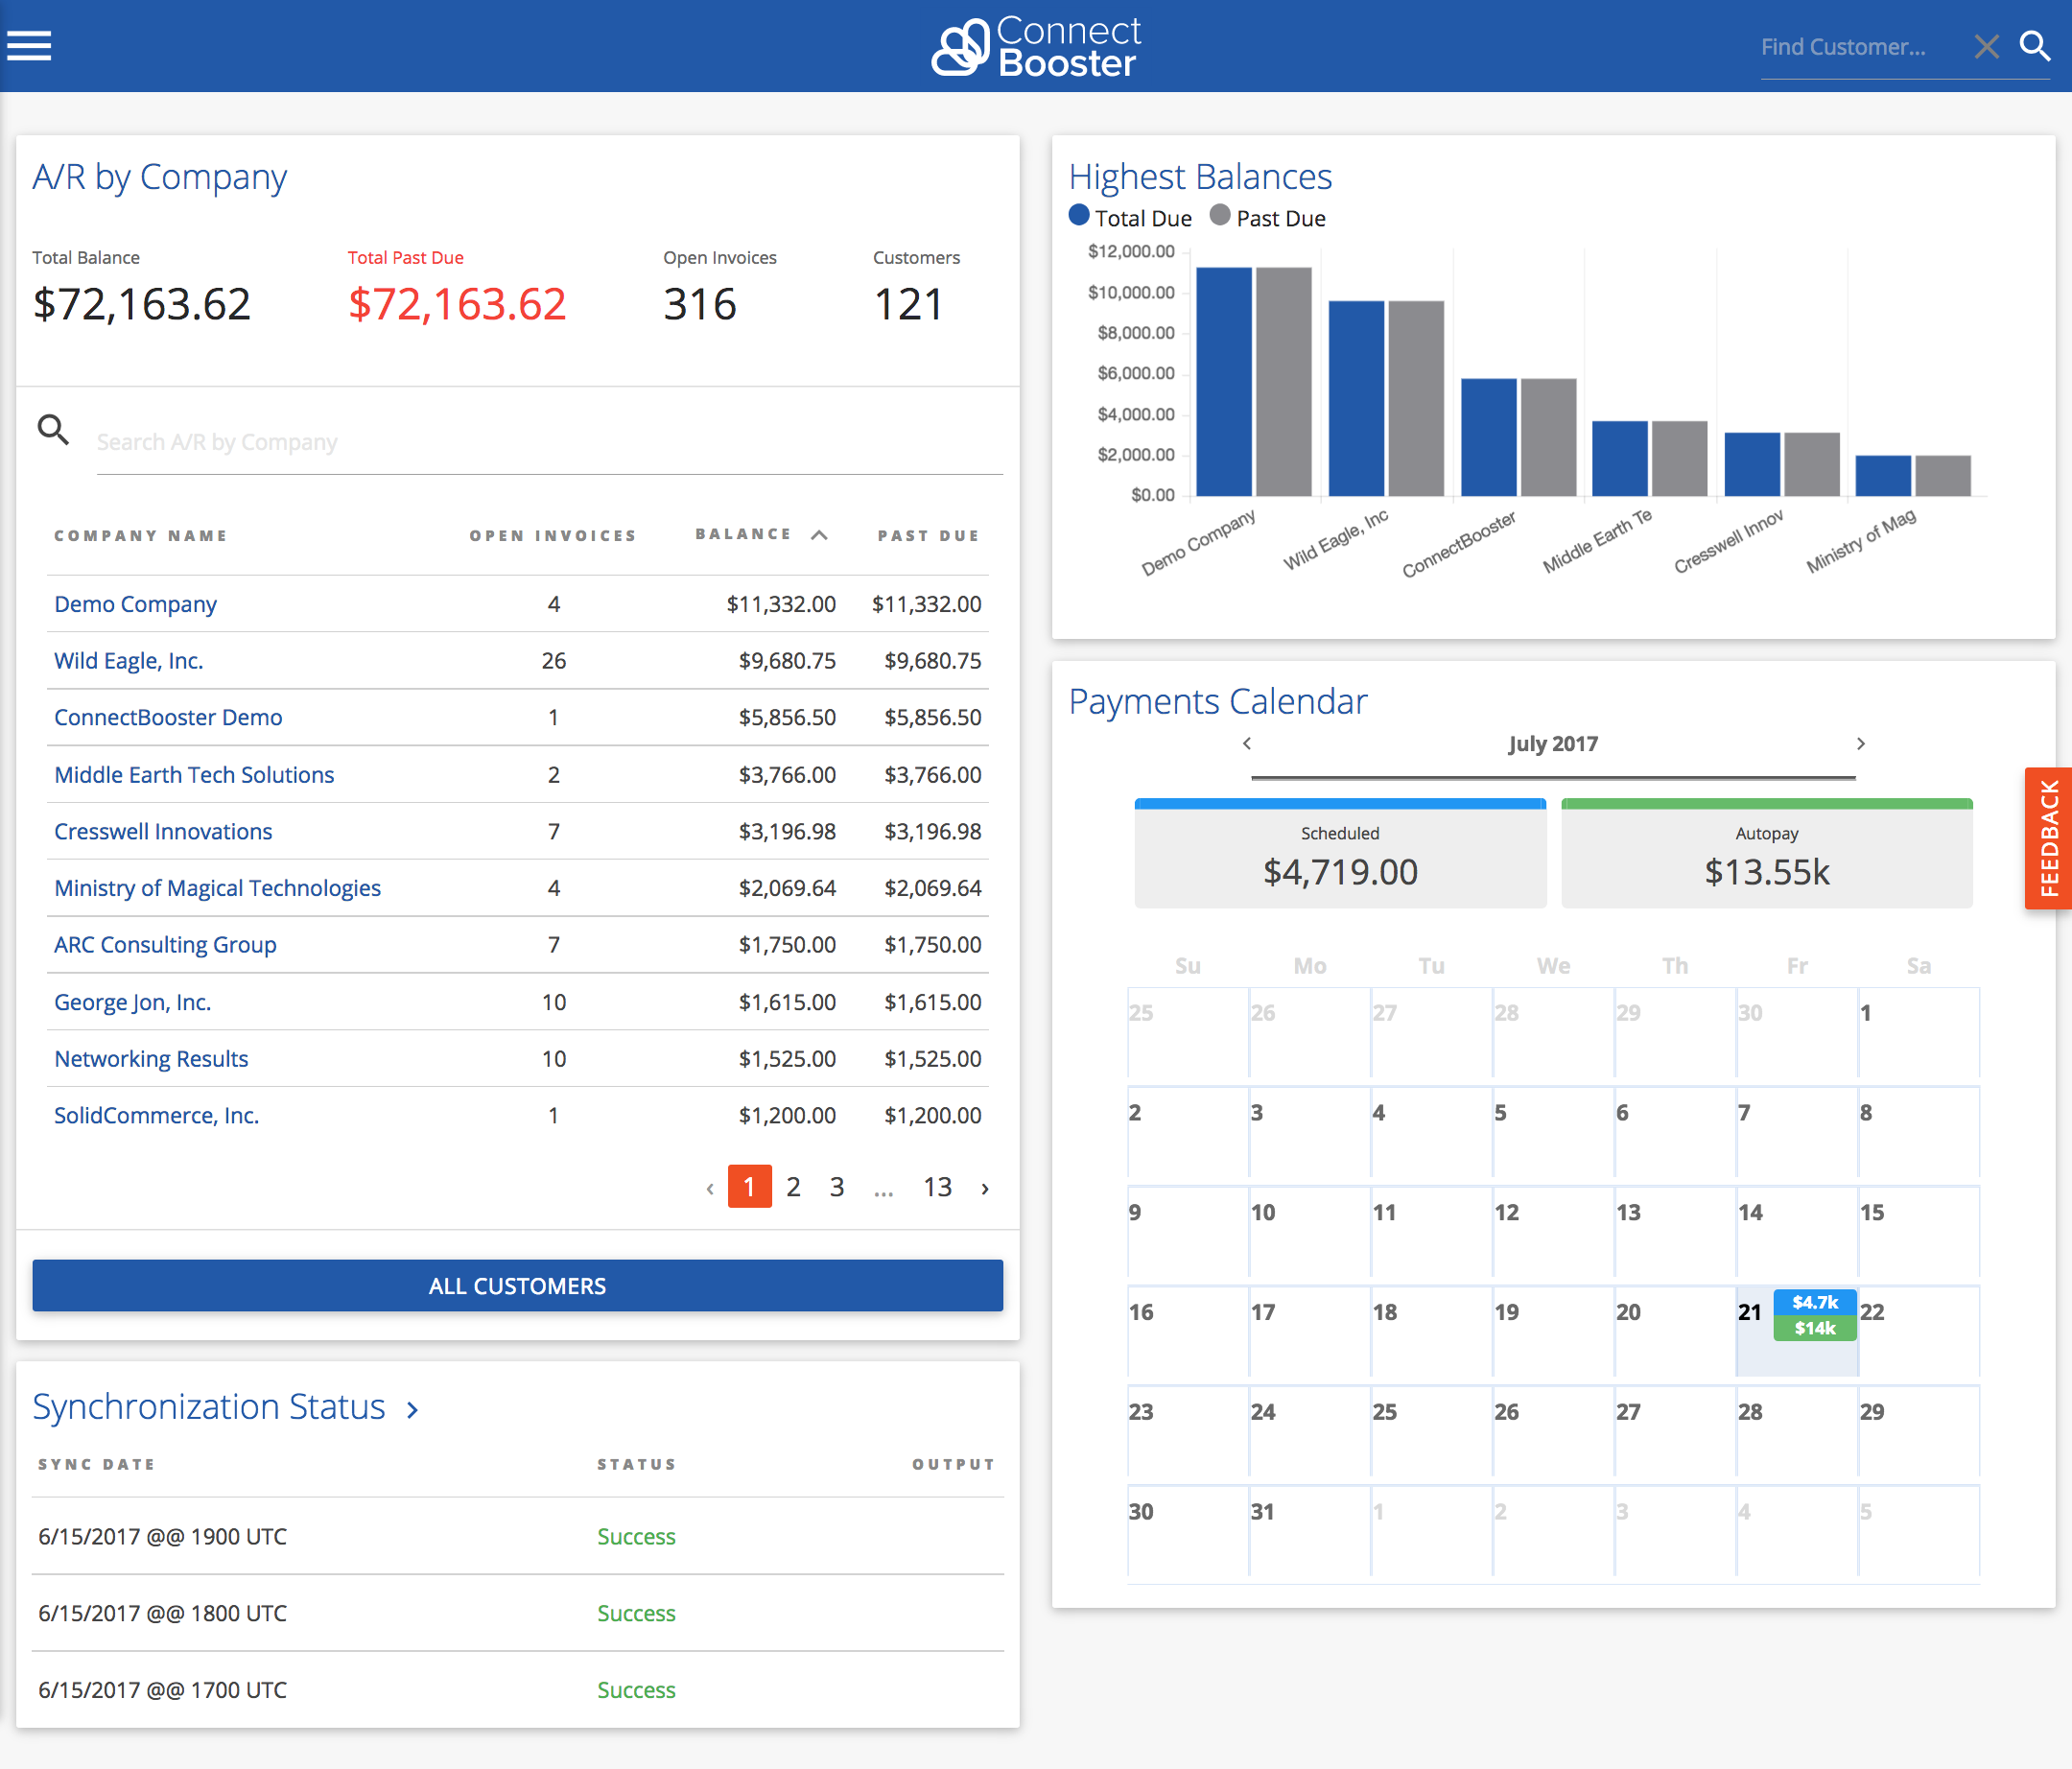
Task: Click Demo Company blue Total Due bar
Action: click(1224, 381)
